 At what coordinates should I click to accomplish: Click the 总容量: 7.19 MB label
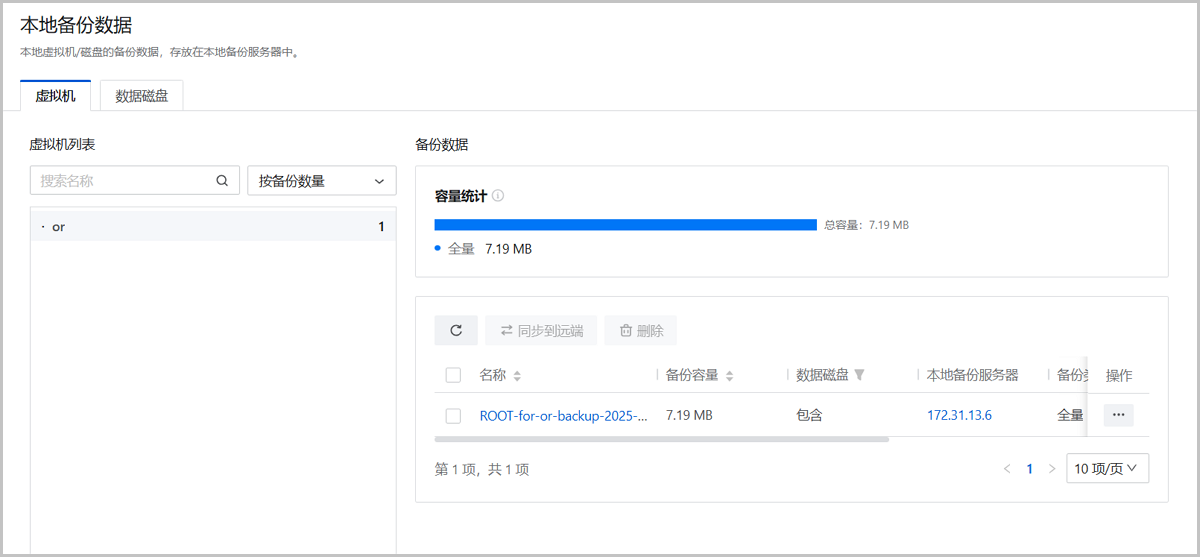tap(866, 225)
